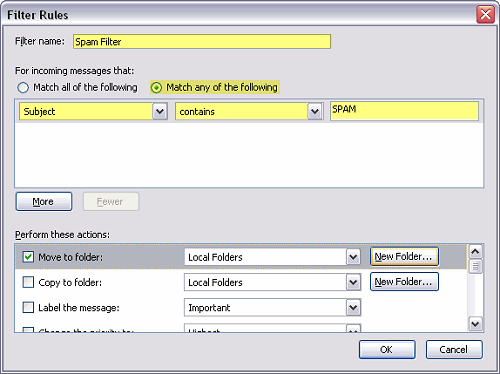This screenshot has width=500, height=374.
Task: Open Copy to folder destination dropdown
Action: 272,282
